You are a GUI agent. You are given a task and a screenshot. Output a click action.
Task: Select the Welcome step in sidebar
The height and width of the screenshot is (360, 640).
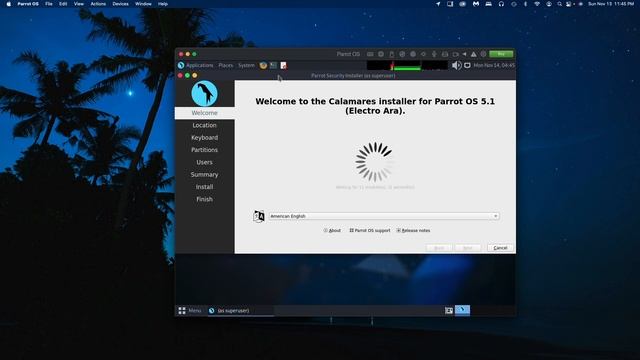pyautogui.click(x=204, y=113)
